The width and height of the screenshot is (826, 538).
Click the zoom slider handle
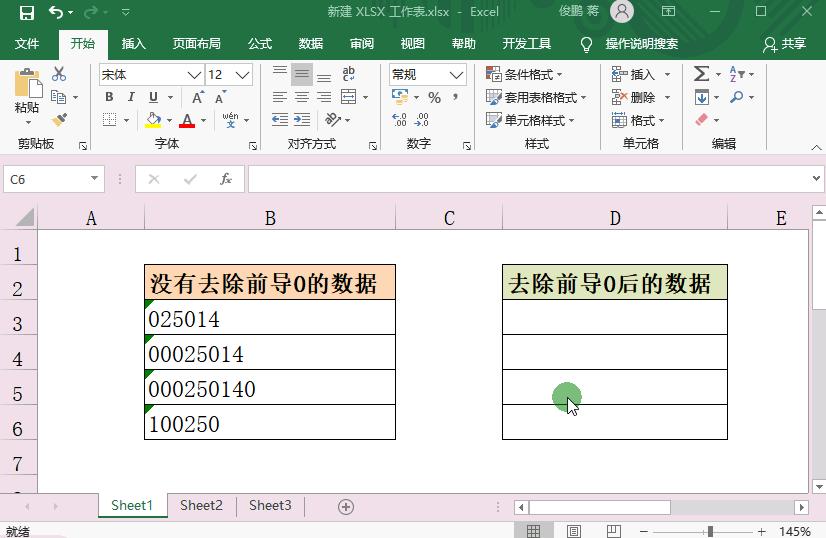click(x=710, y=531)
